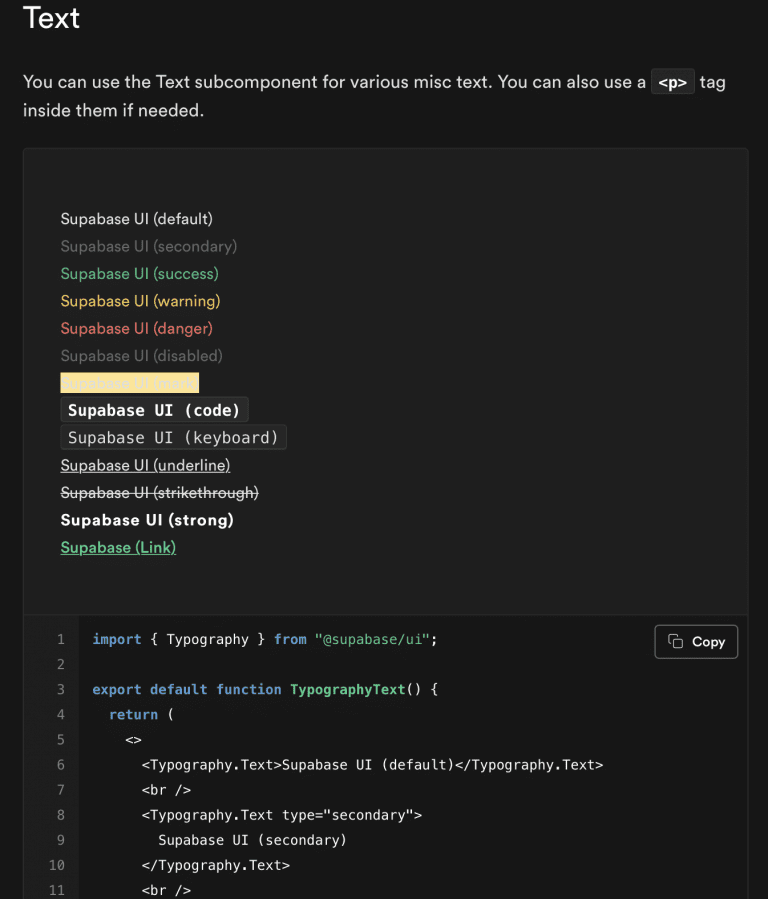768x899 pixels.
Task: Click the green Supabase UI (success) text
Action: (x=139, y=274)
